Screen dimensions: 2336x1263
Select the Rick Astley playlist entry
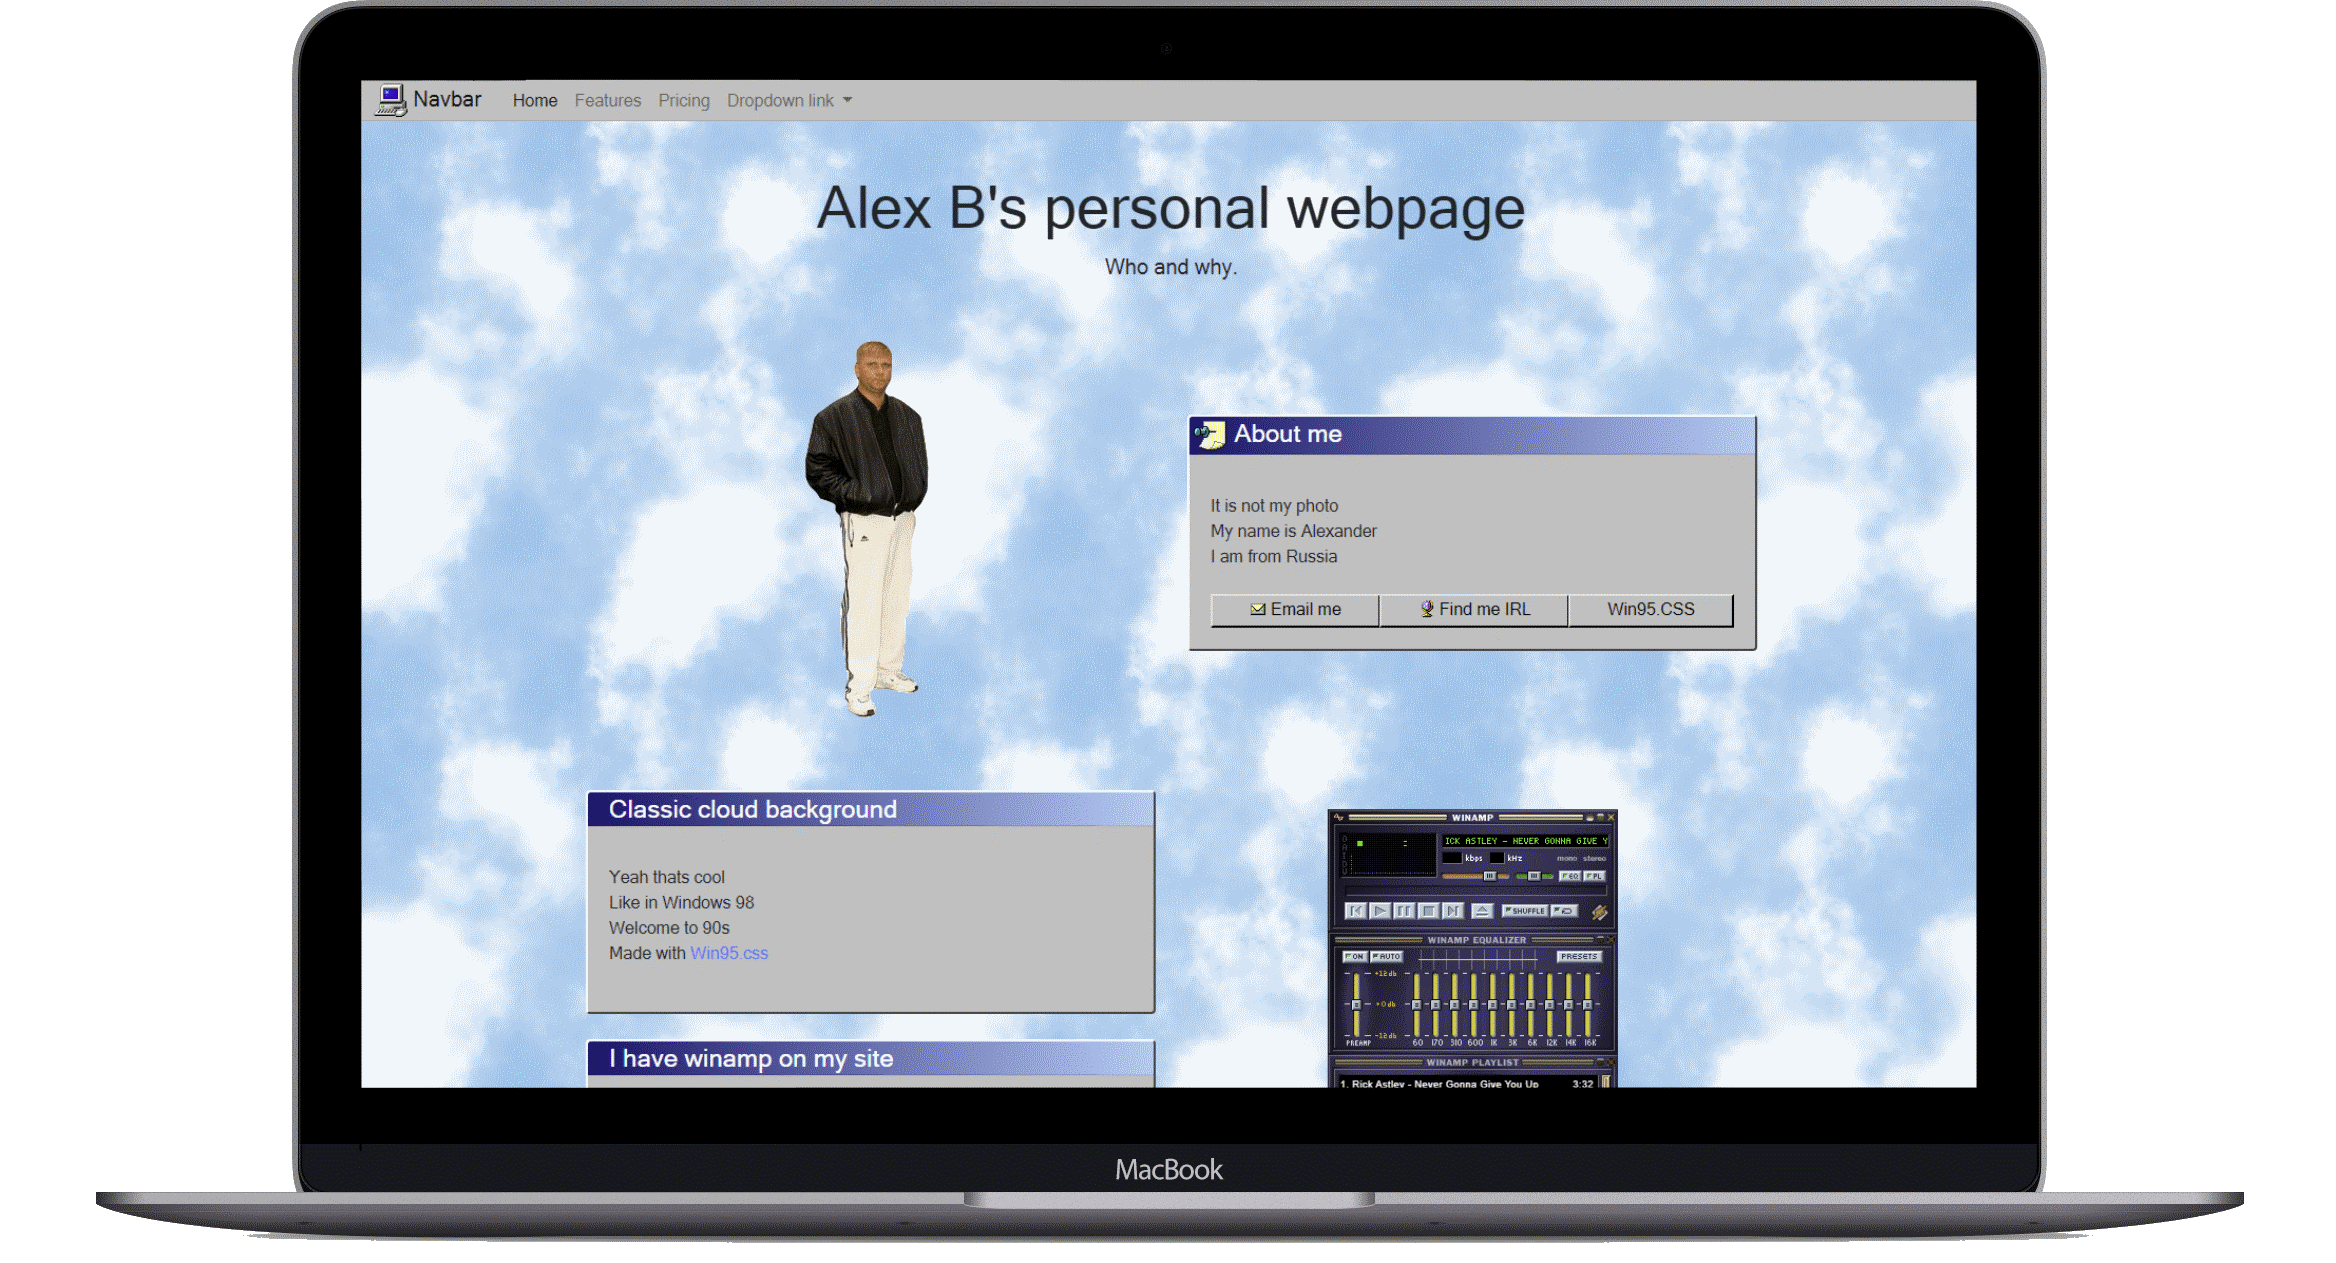pos(1466,1083)
